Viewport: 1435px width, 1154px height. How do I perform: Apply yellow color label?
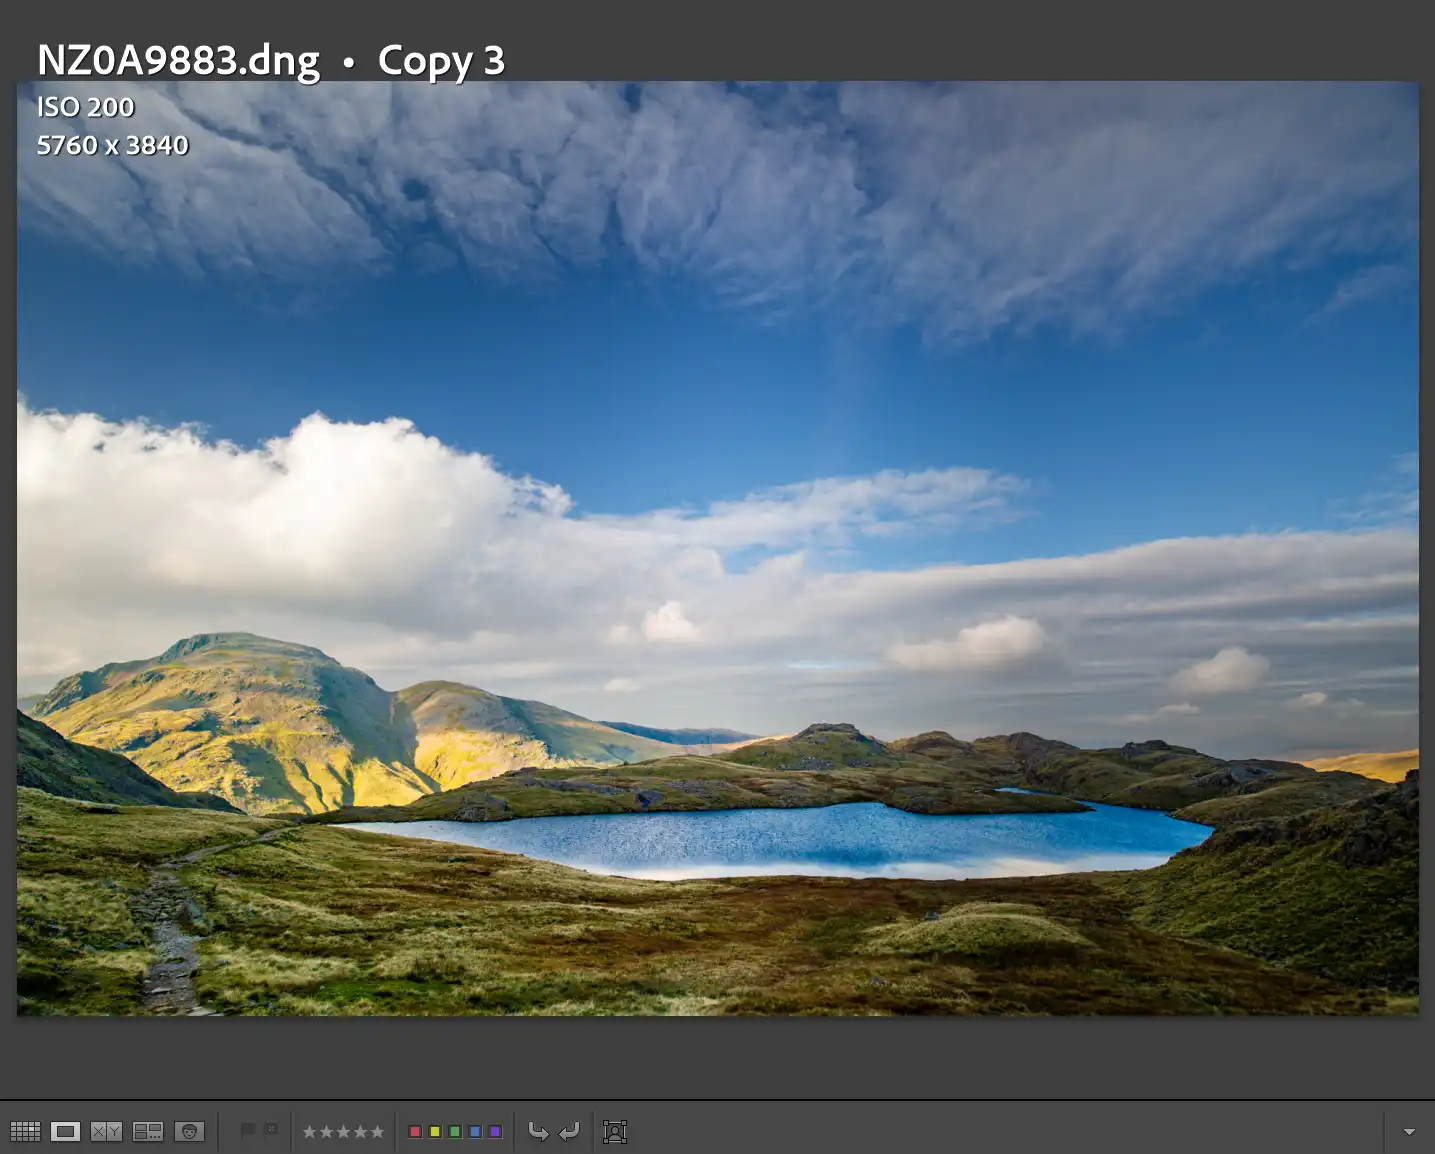coord(435,1132)
